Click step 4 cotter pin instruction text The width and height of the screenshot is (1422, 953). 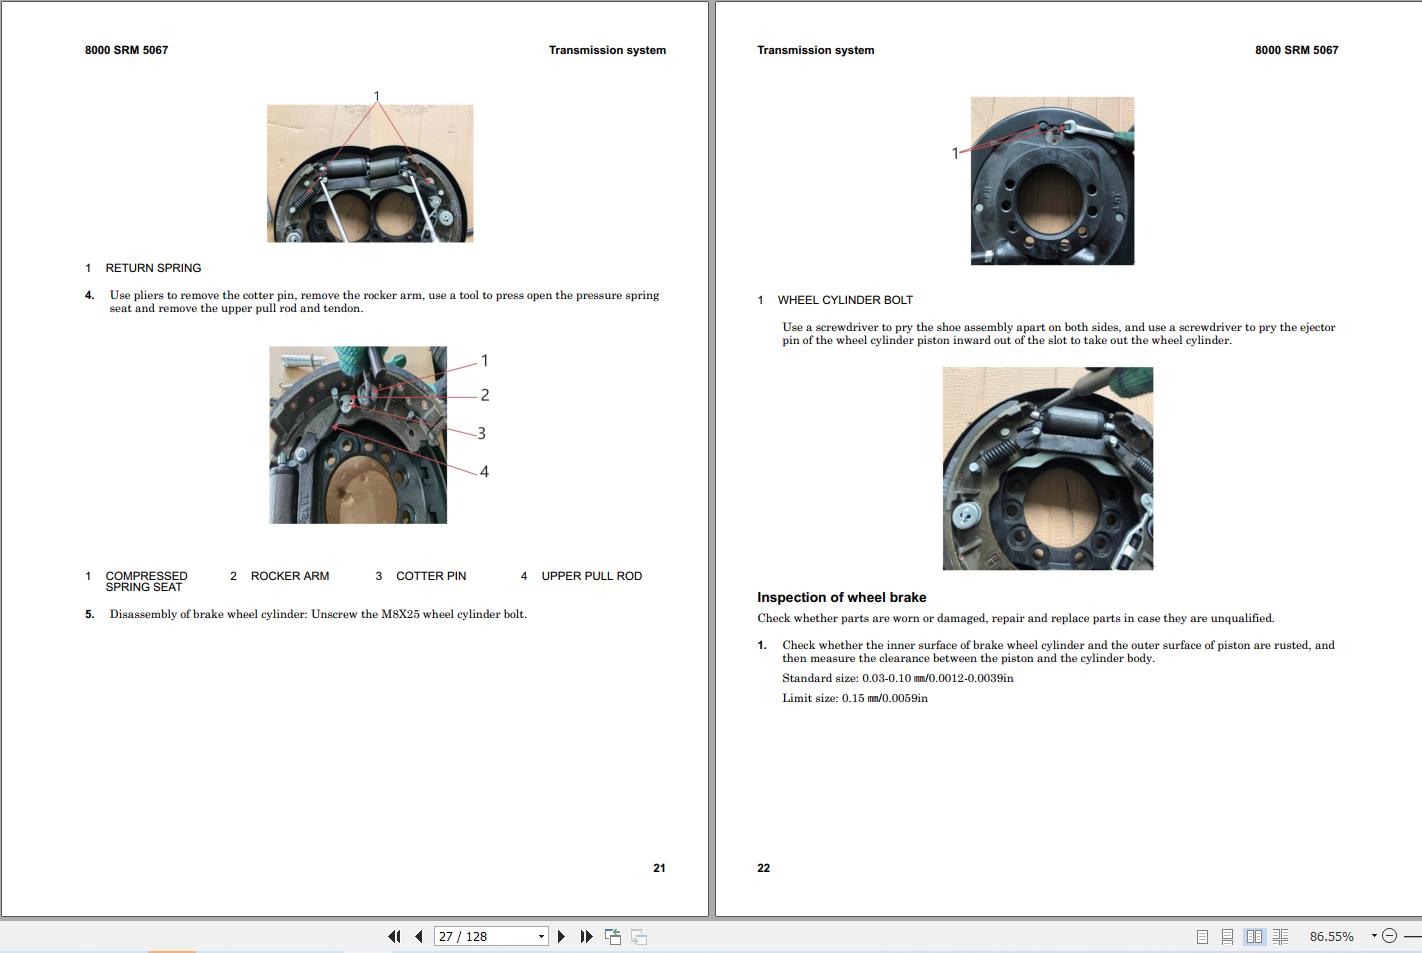tap(384, 302)
